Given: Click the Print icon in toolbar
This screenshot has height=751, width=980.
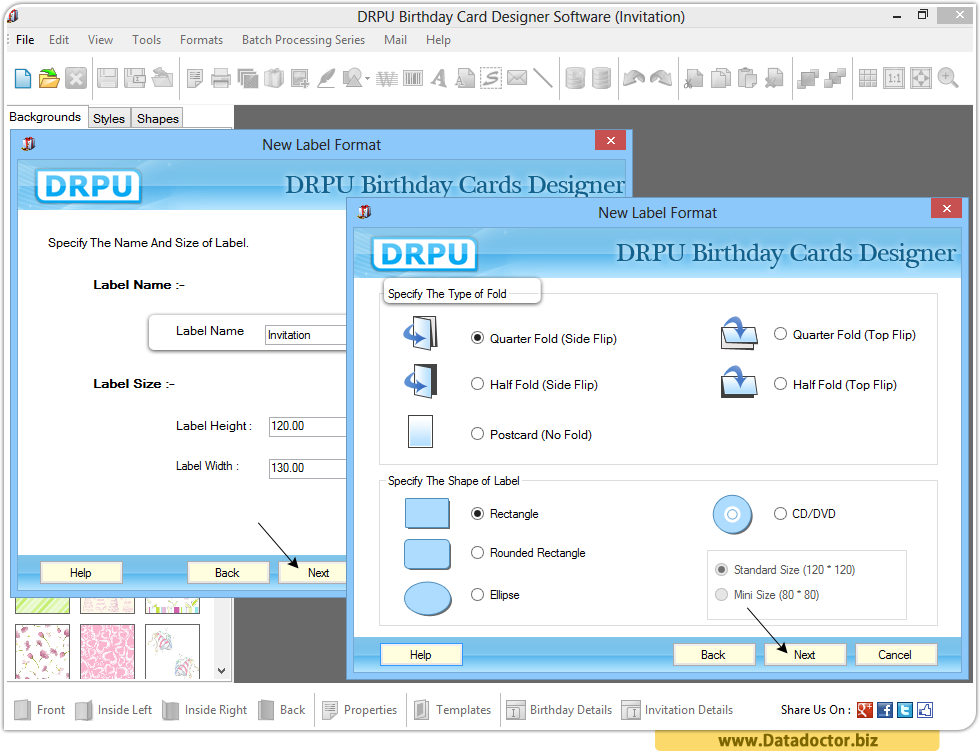Looking at the screenshot, I should (x=221, y=79).
